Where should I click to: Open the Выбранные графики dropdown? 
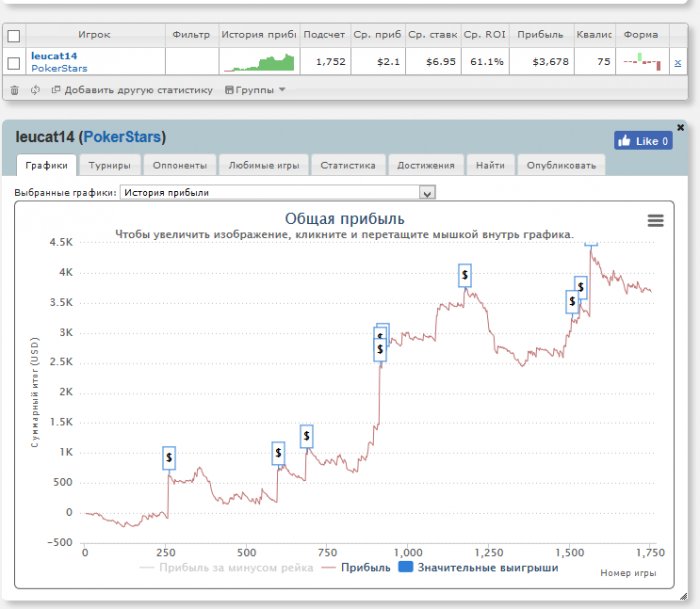[277, 192]
